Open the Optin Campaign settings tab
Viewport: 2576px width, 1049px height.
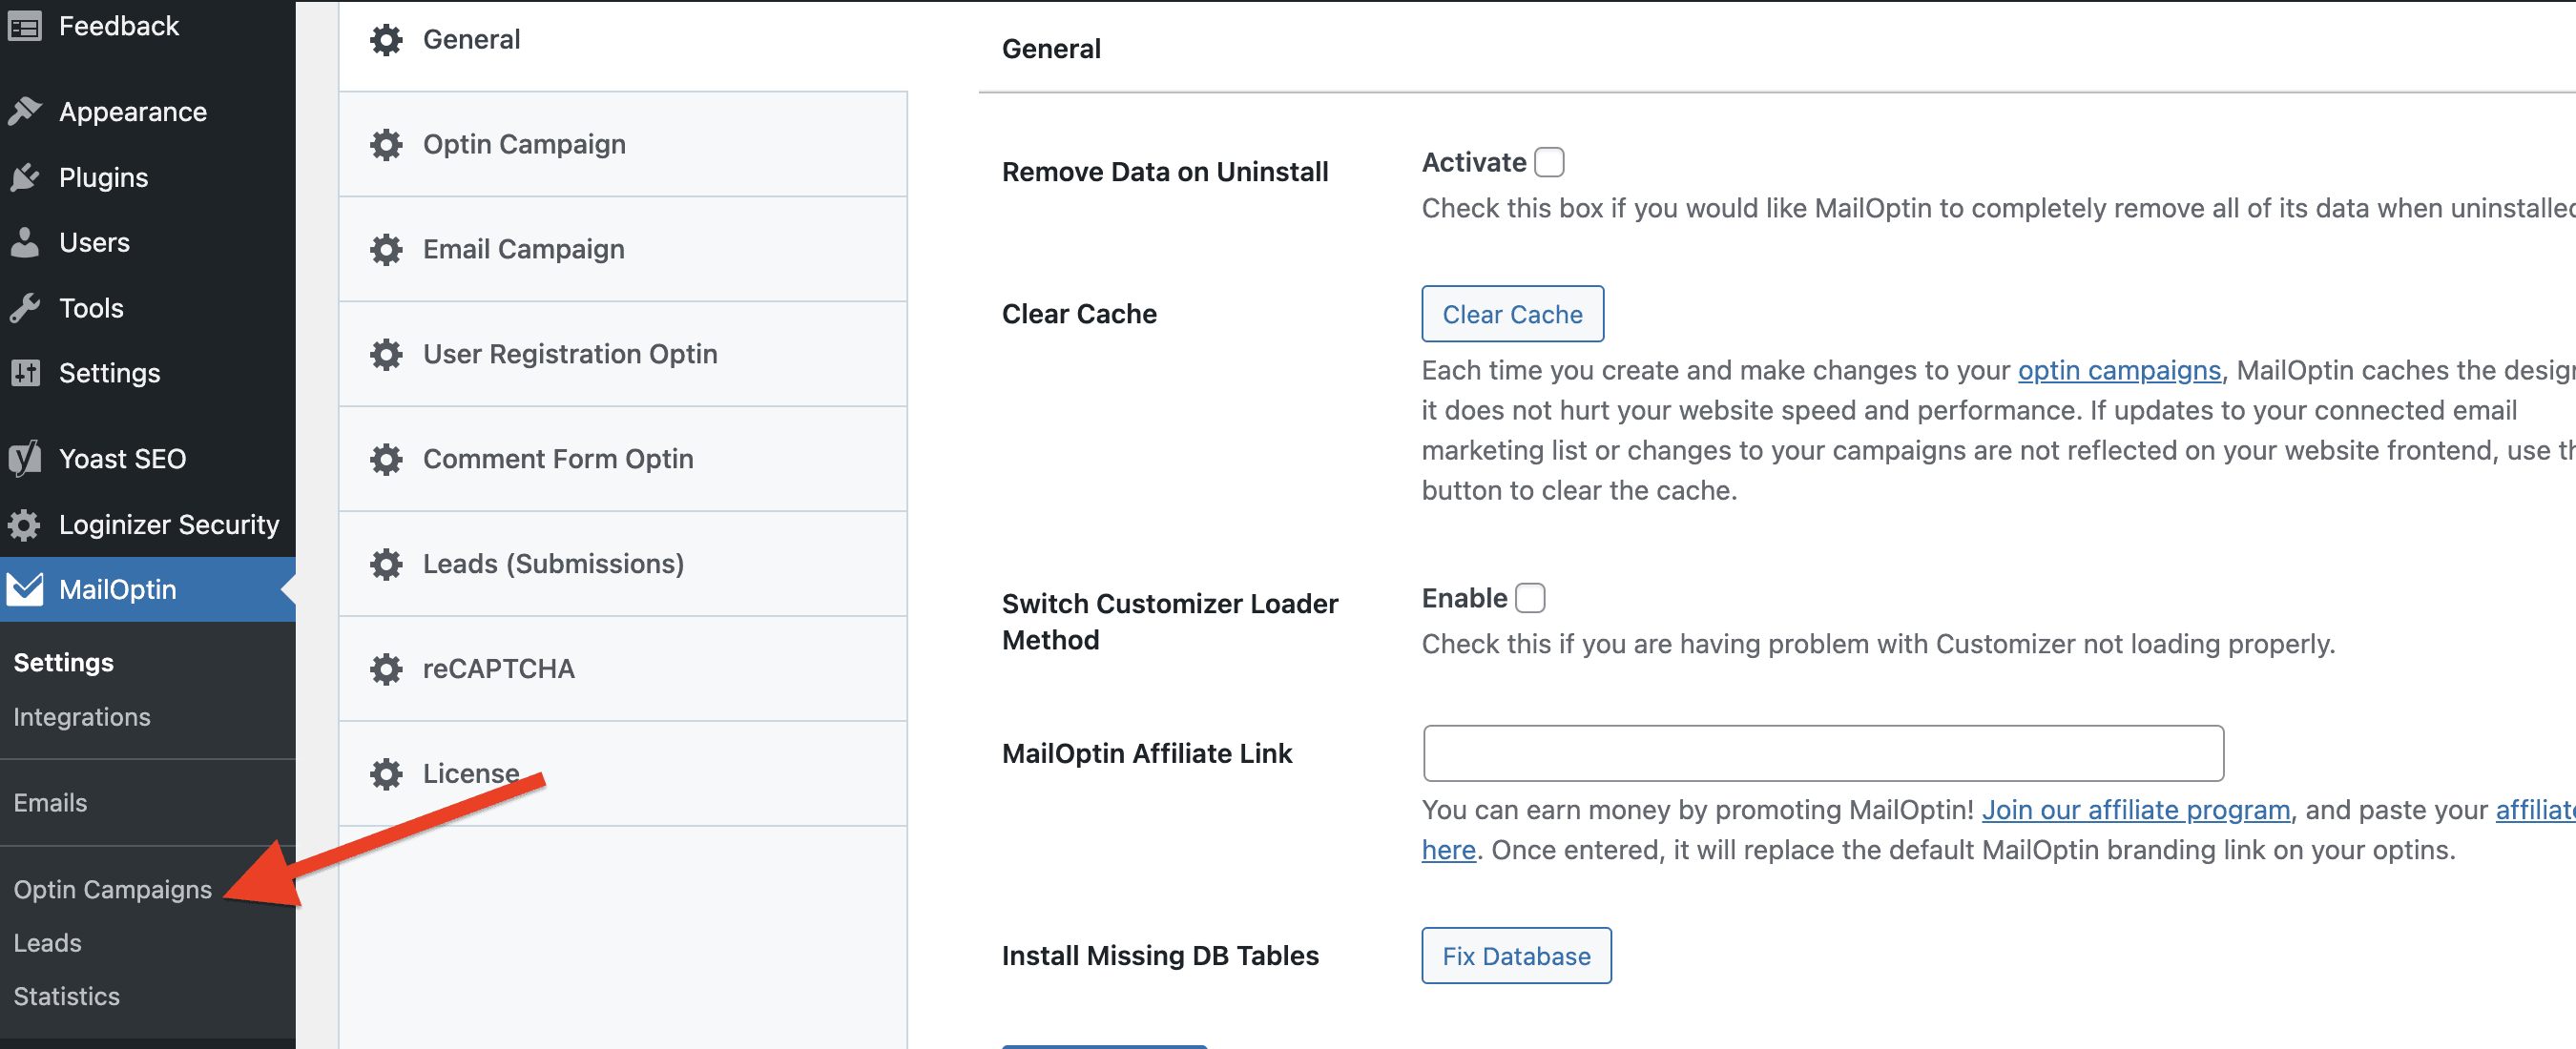click(x=623, y=144)
